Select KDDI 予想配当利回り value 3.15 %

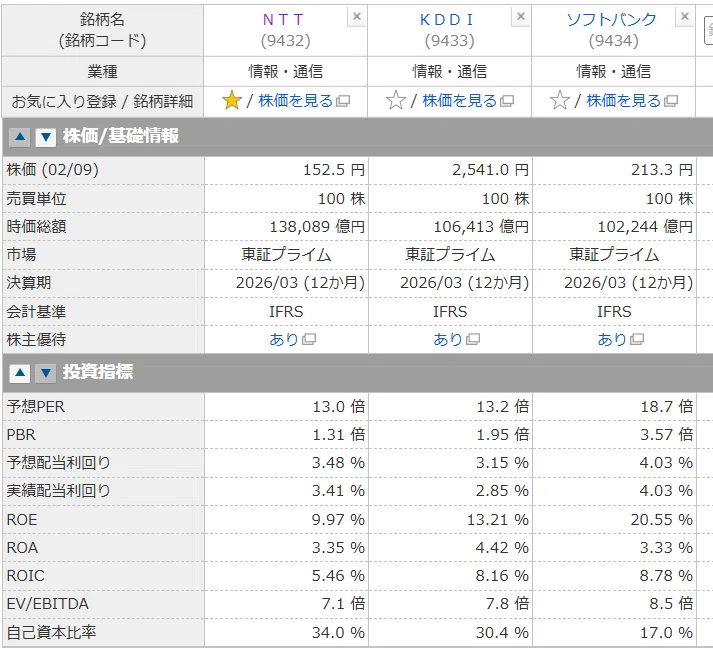tap(502, 462)
